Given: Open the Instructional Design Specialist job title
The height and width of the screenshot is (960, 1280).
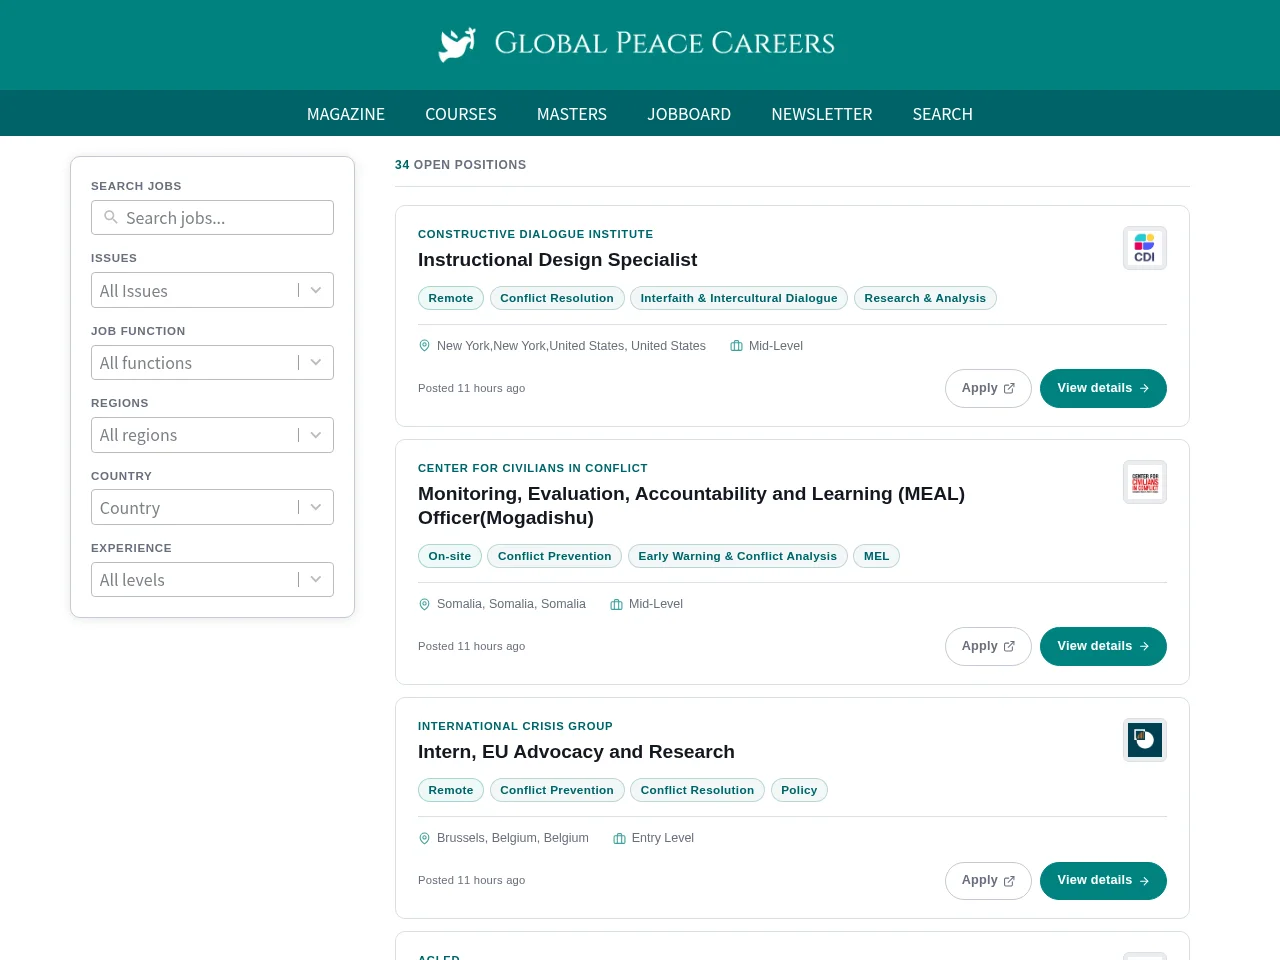Looking at the screenshot, I should click(557, 260).
